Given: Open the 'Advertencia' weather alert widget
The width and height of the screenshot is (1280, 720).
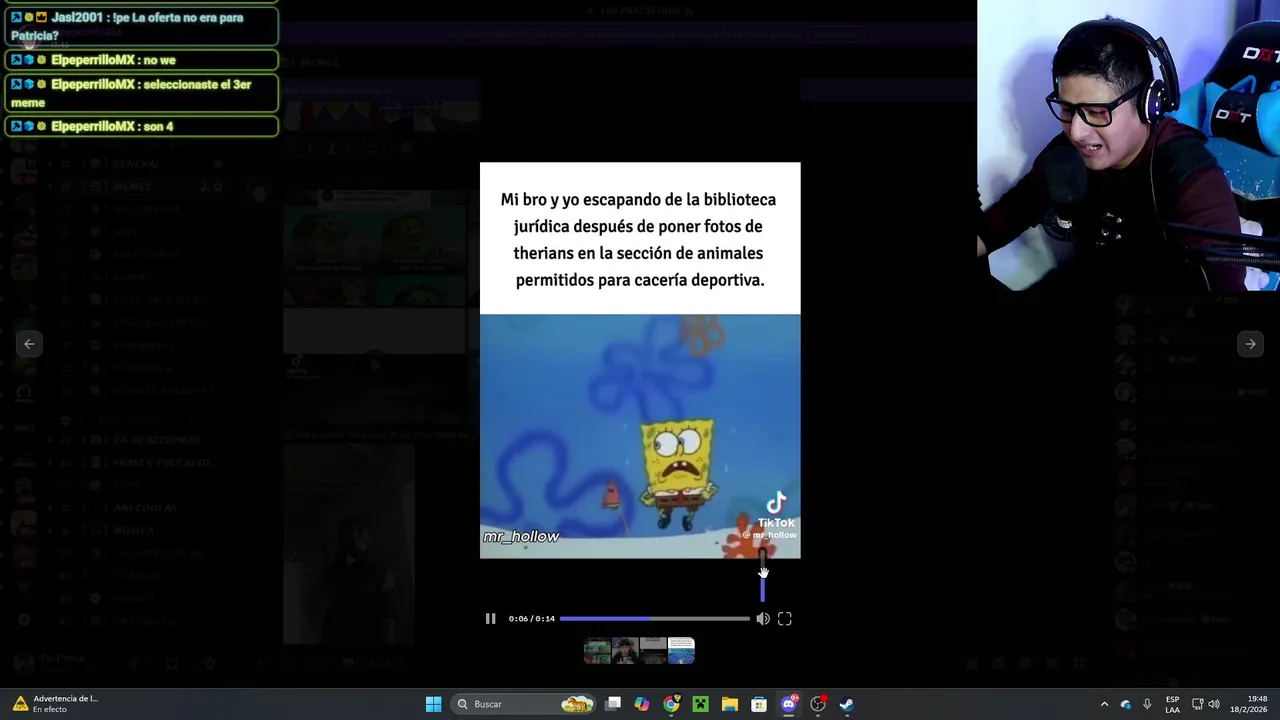Looking at the screenshot, I should tap(56, 704).
